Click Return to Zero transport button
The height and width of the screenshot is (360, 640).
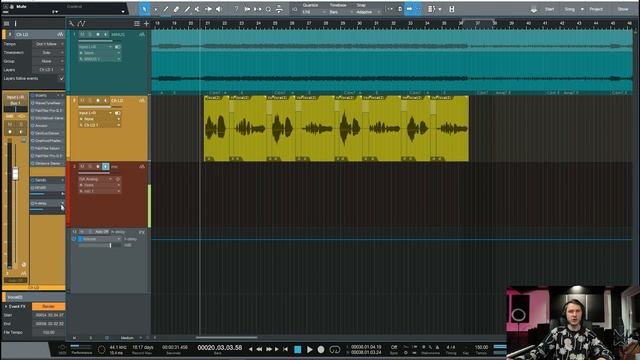285,349
